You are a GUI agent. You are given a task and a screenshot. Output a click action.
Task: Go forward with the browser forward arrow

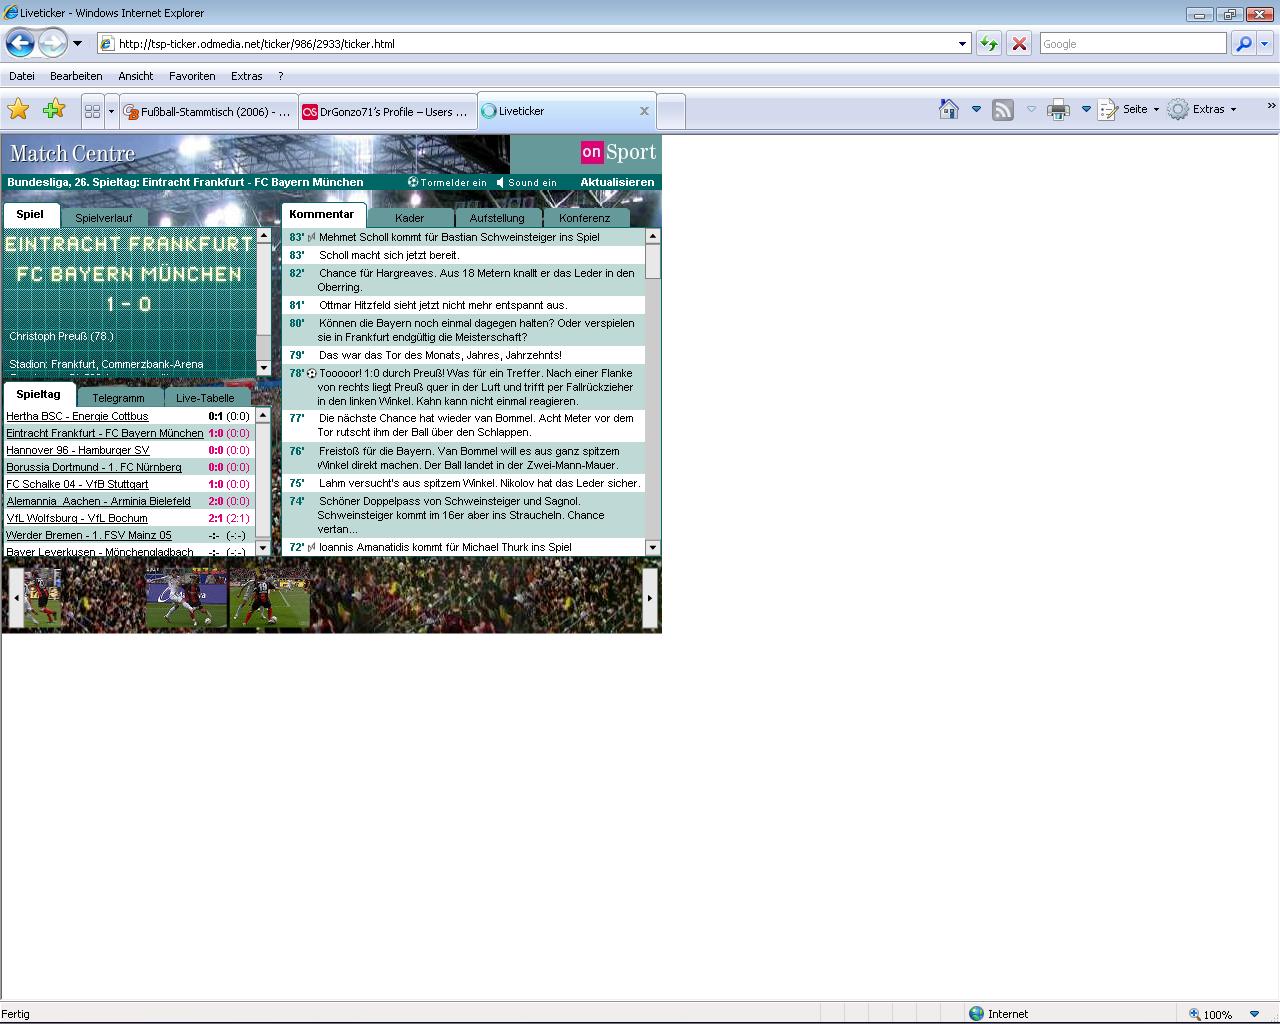coord(53,43)
